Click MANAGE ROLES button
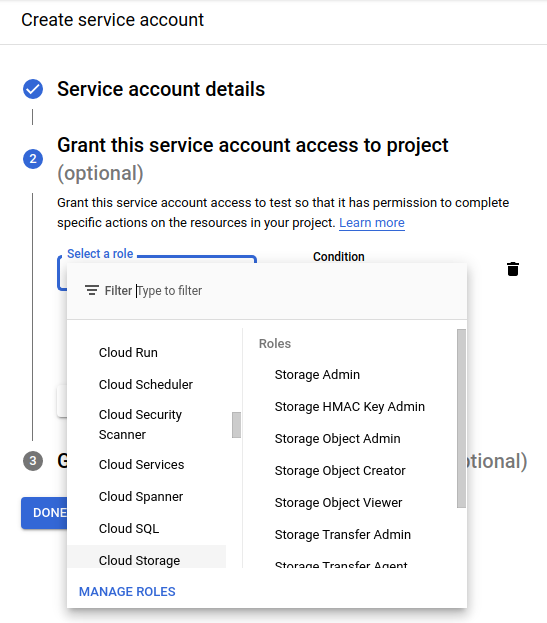 [127, 592]
